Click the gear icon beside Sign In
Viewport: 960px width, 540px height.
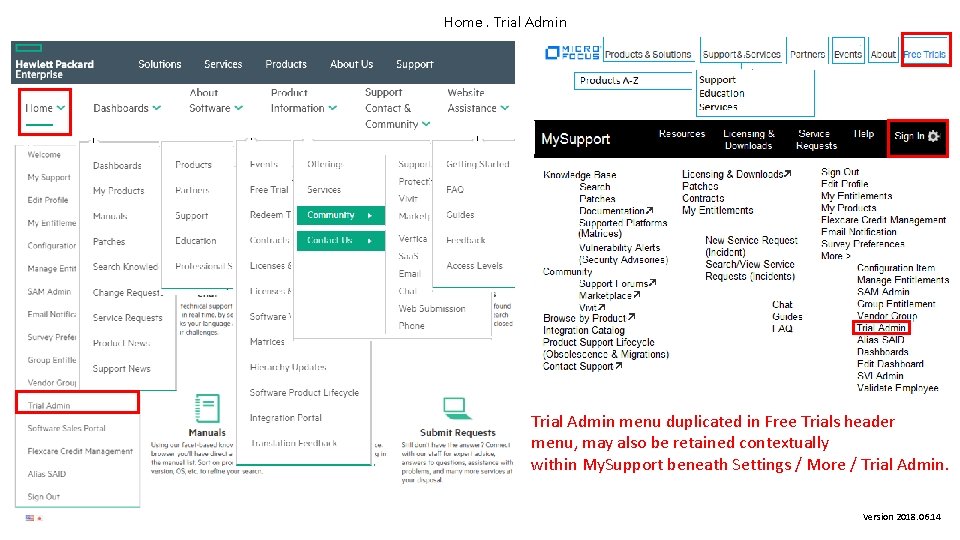[934, 136]
